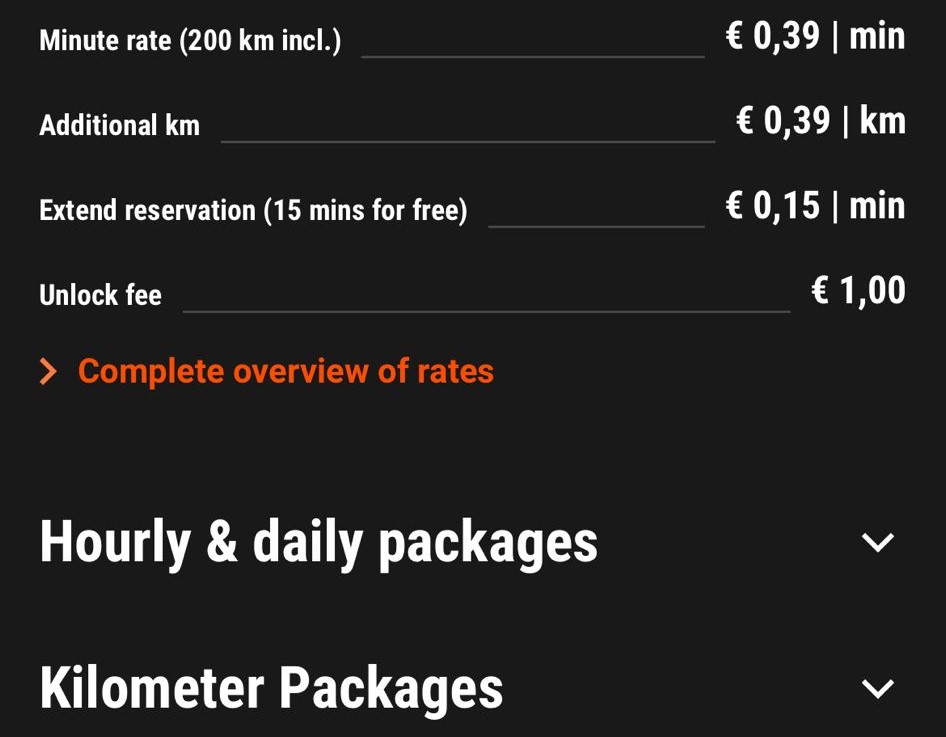Click the orange arrow before Complete overview

pos(48,373)
